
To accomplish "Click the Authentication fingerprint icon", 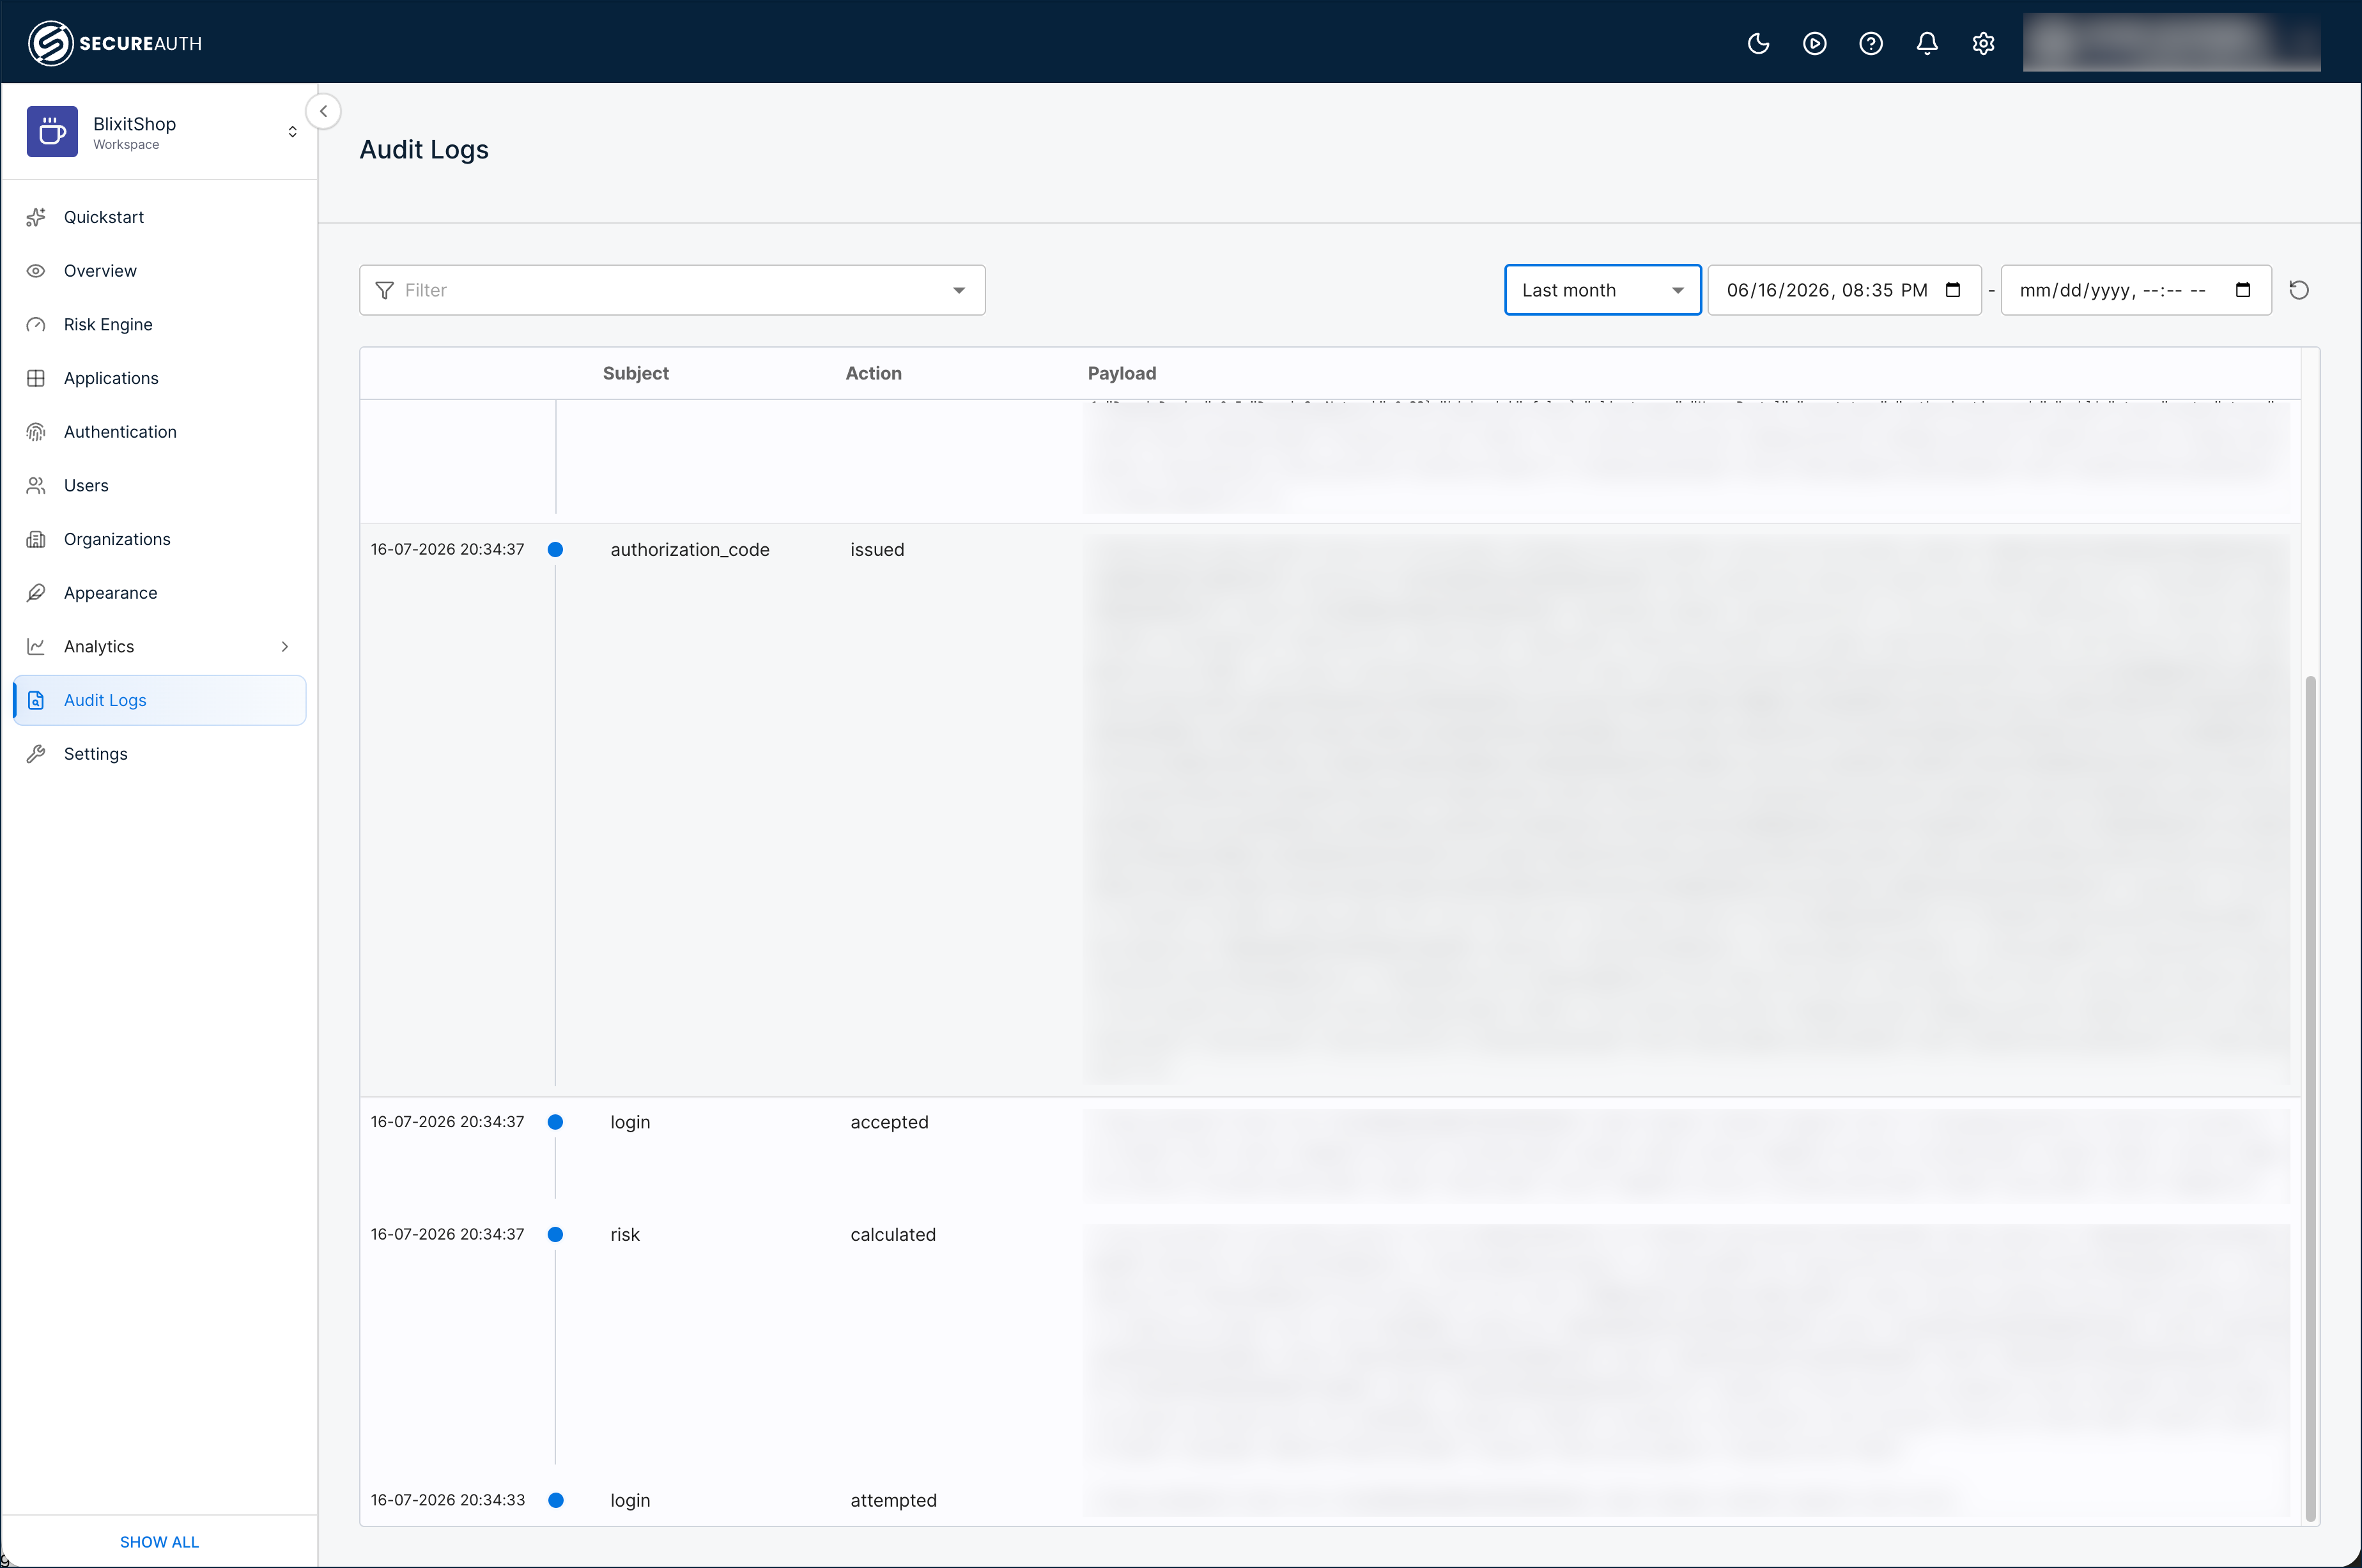I will 36,432.
